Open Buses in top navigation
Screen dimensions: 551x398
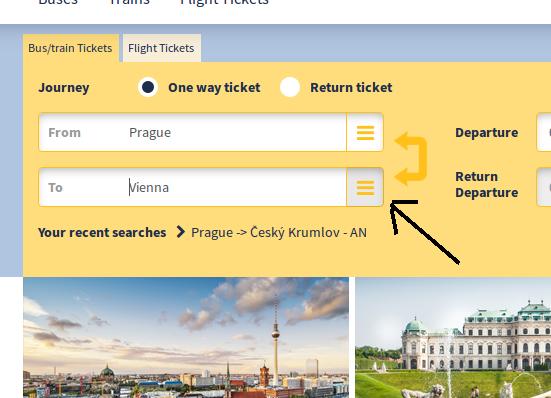pos(58,2)
